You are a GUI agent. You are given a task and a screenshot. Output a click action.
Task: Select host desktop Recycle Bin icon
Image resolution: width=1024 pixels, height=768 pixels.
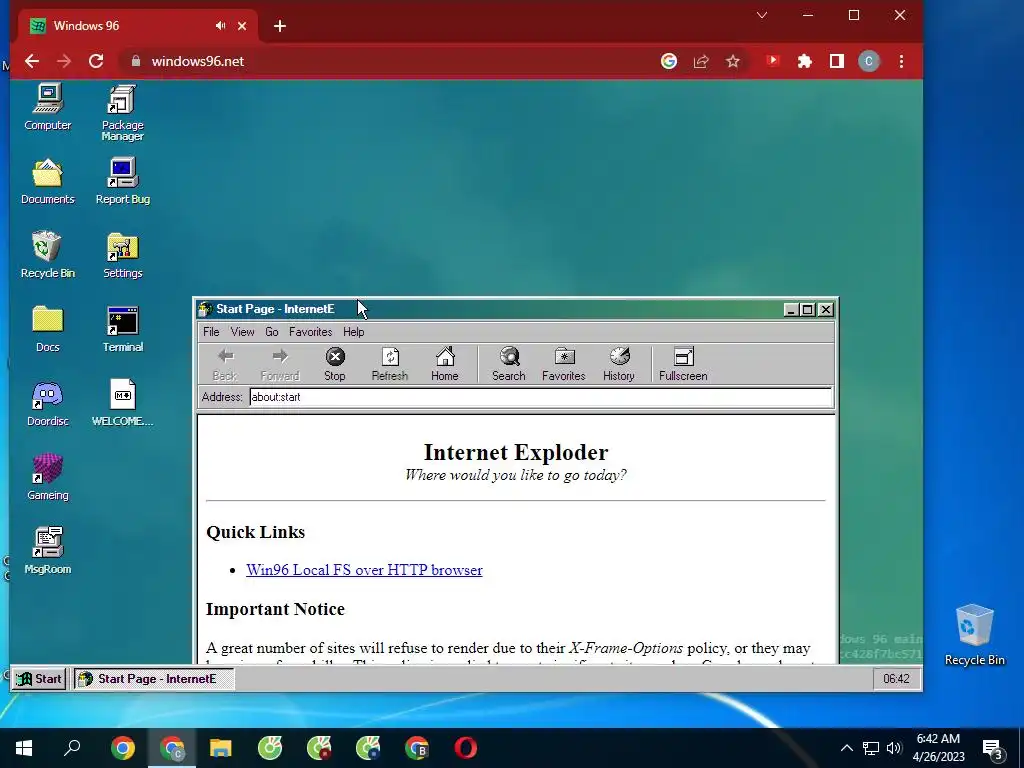point(974,635)
